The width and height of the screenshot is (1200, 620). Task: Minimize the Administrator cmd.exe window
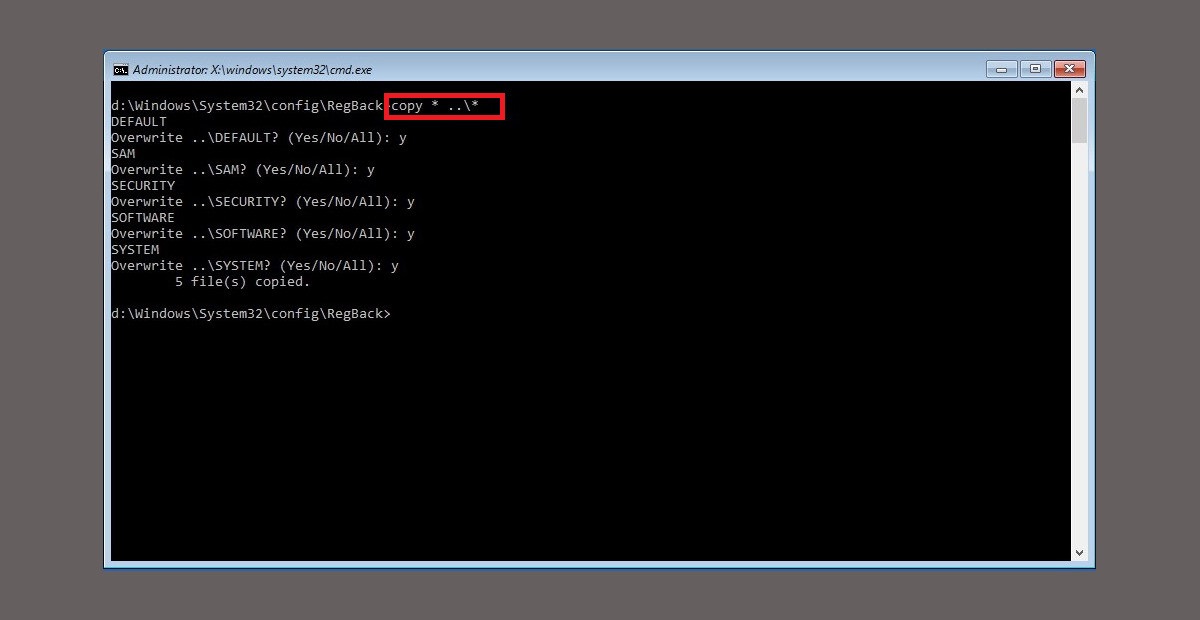[x=1001, y=69]
